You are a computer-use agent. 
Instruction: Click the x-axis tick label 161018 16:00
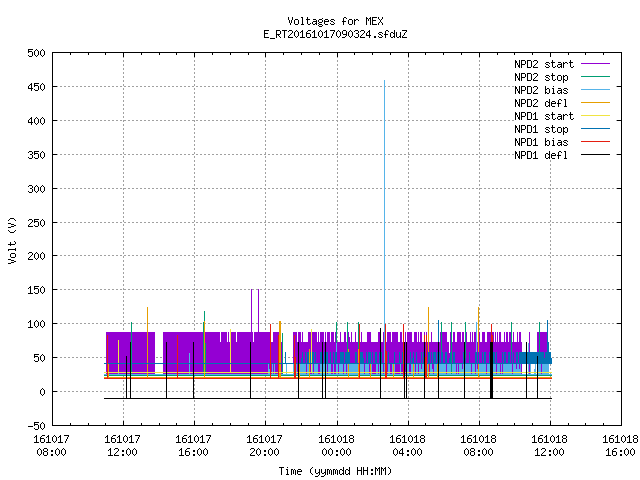[x=620, y=446]
